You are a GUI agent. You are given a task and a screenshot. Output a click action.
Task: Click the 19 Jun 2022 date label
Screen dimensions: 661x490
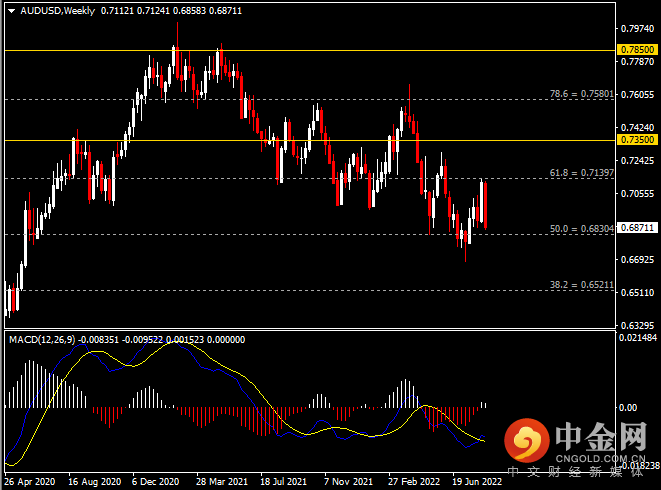477,482
